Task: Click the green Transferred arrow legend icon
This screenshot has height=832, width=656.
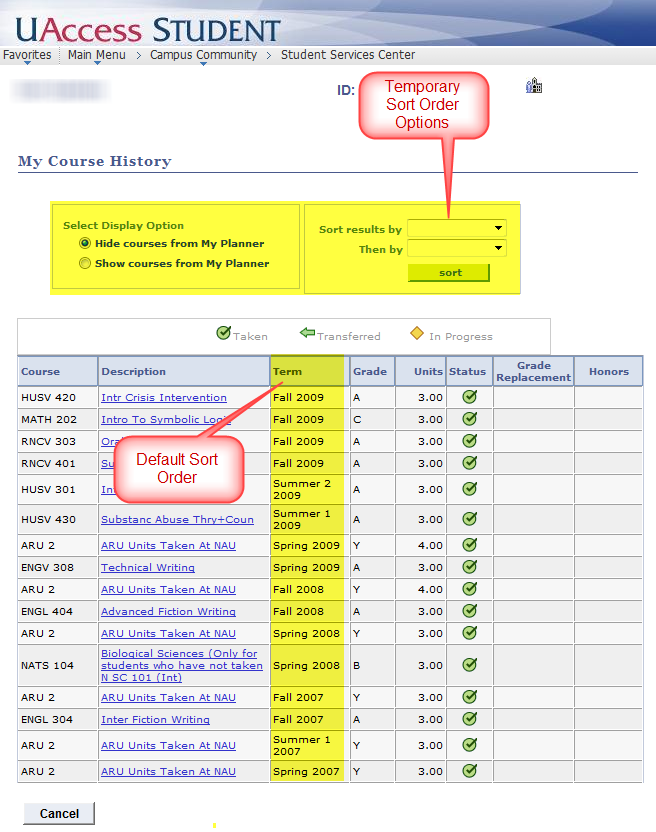Action: (308, 334)
